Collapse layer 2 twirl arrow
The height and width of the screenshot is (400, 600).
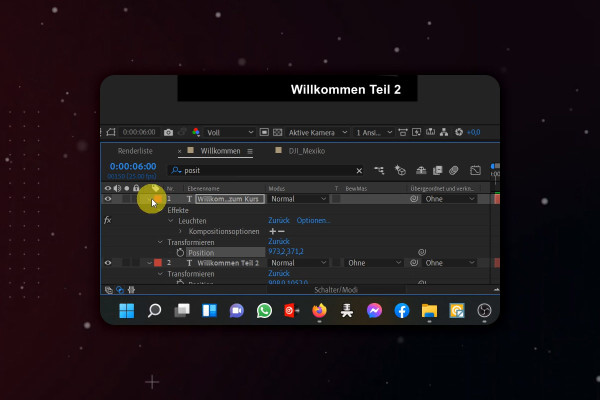tap(149, 263)
